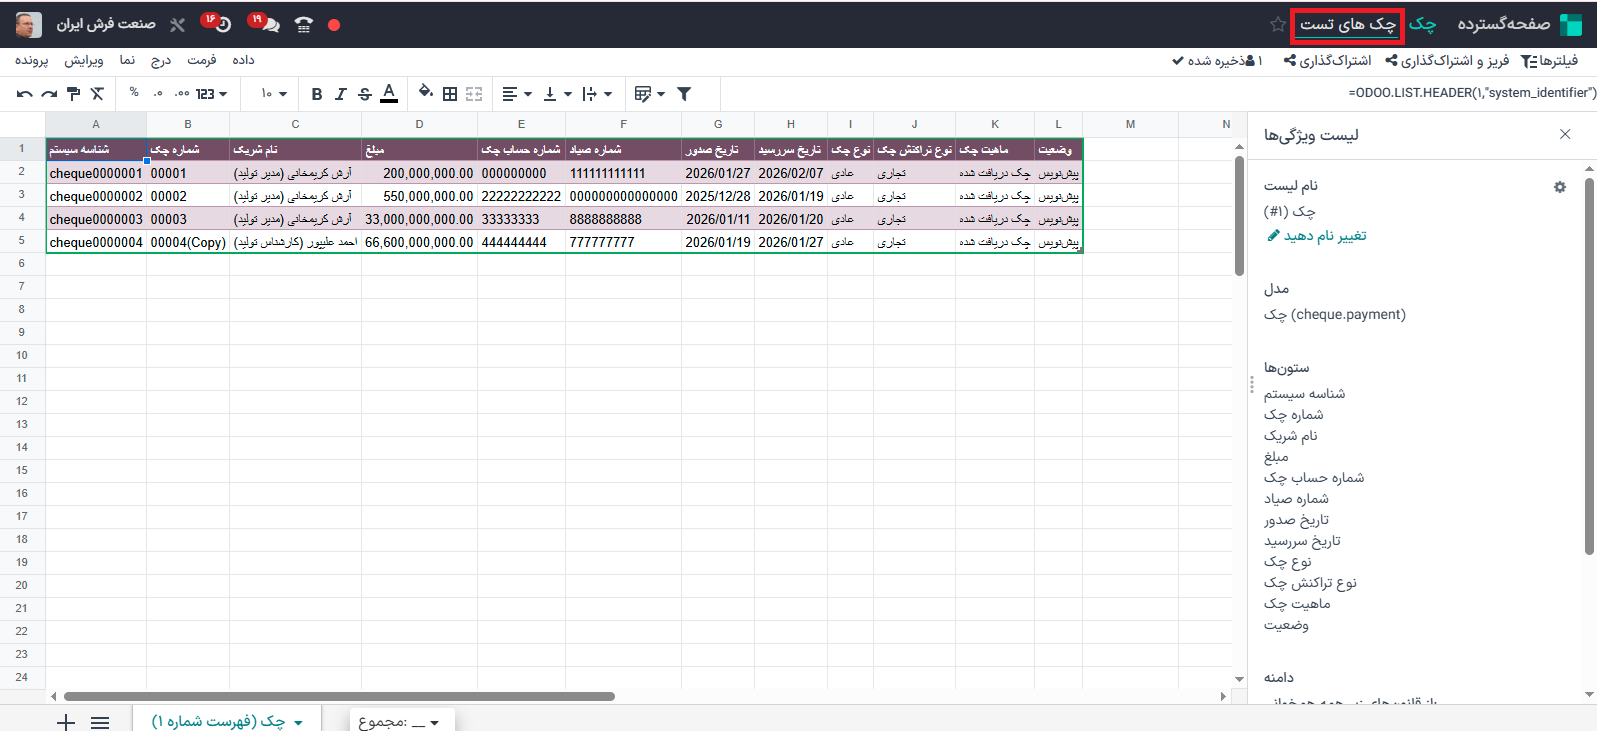Open the horizontal align dropdown

point(516,94)
